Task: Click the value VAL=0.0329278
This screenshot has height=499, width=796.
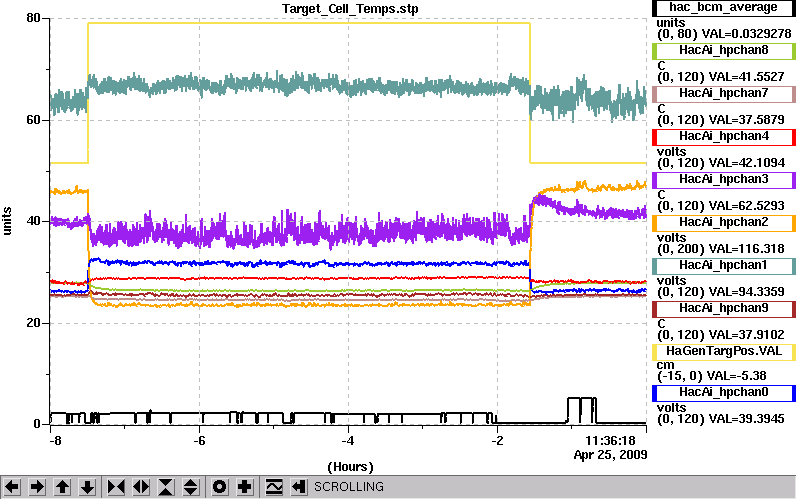Action: 746,34
